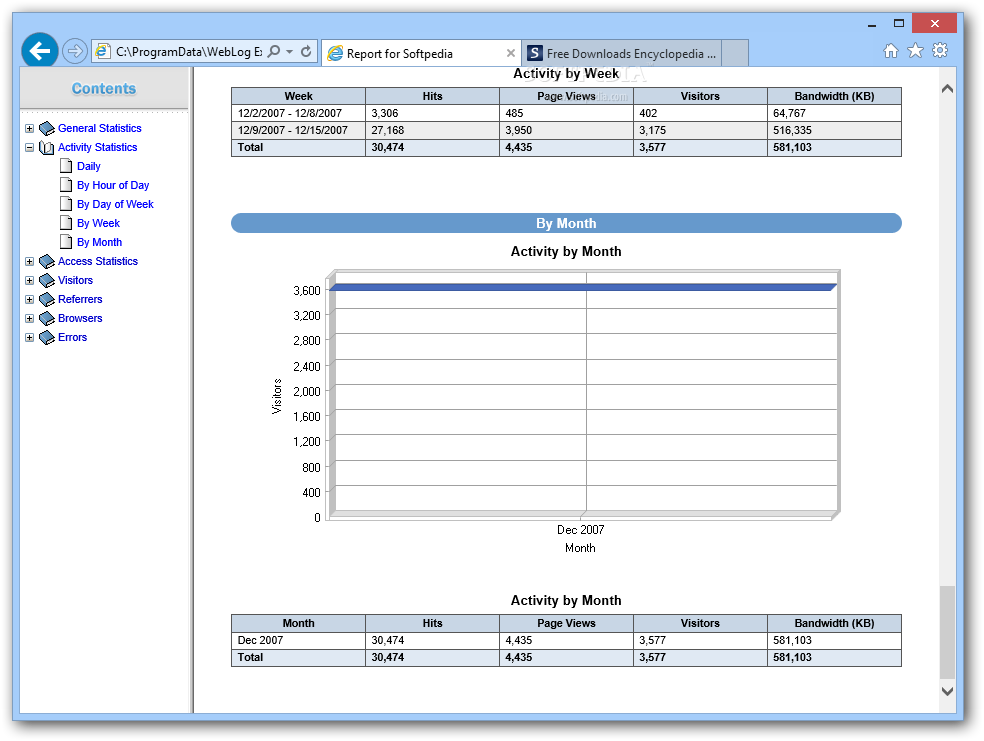Image resolution: width=984 pixels, height=741 pixels.
Task: Click the Contents panel heading
Action: pos(104,88)
